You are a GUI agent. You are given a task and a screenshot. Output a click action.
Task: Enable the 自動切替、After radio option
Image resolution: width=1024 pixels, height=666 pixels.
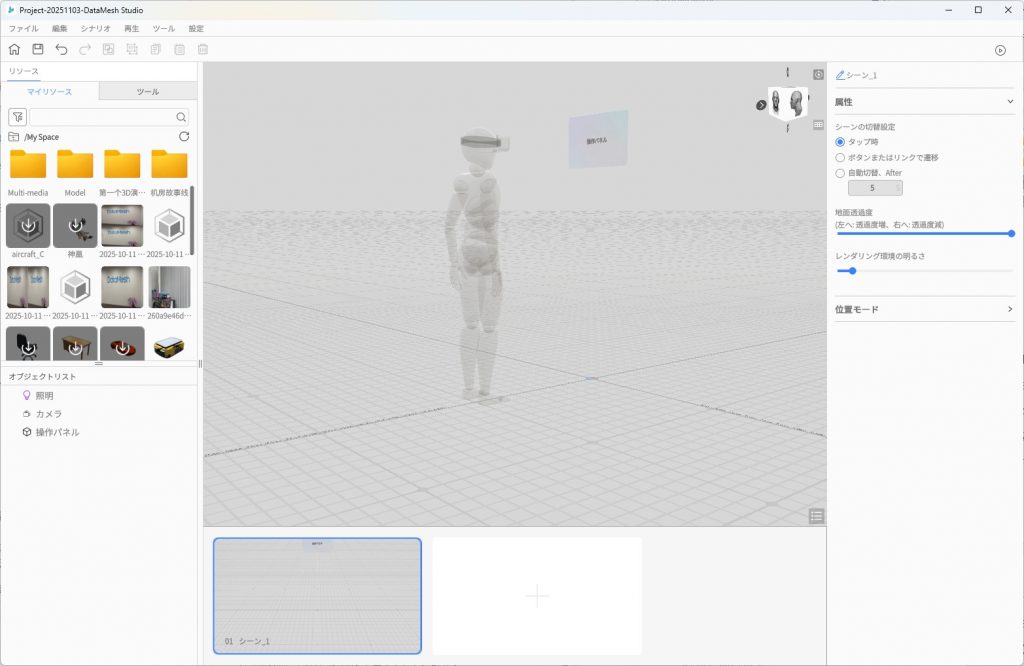point(840,173)
